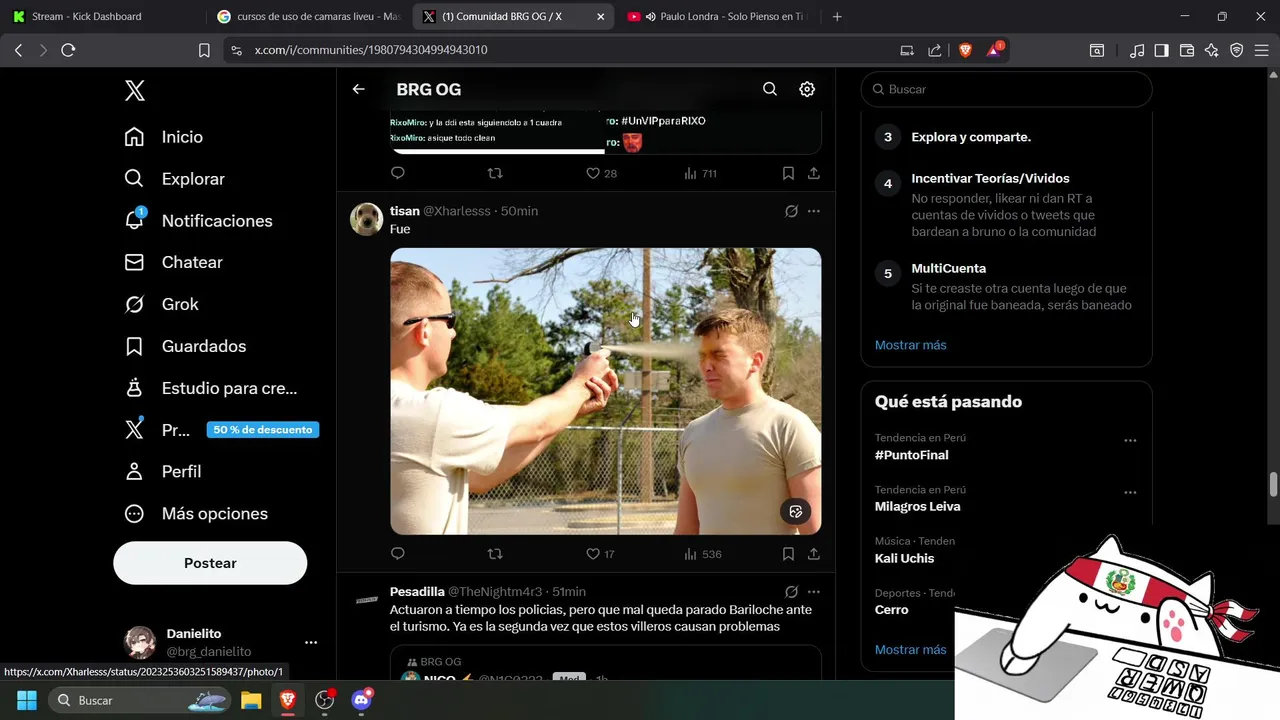View analytics showing 536 views
This screenshot has width=1280, height=720.
coord(703,553)
